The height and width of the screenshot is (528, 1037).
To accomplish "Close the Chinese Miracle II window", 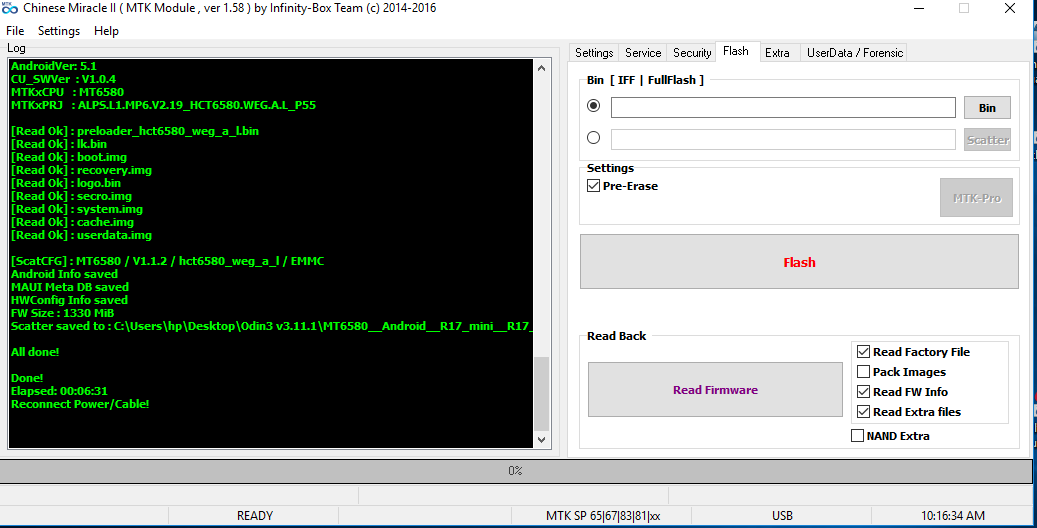I will click(x=1010, y=9).
